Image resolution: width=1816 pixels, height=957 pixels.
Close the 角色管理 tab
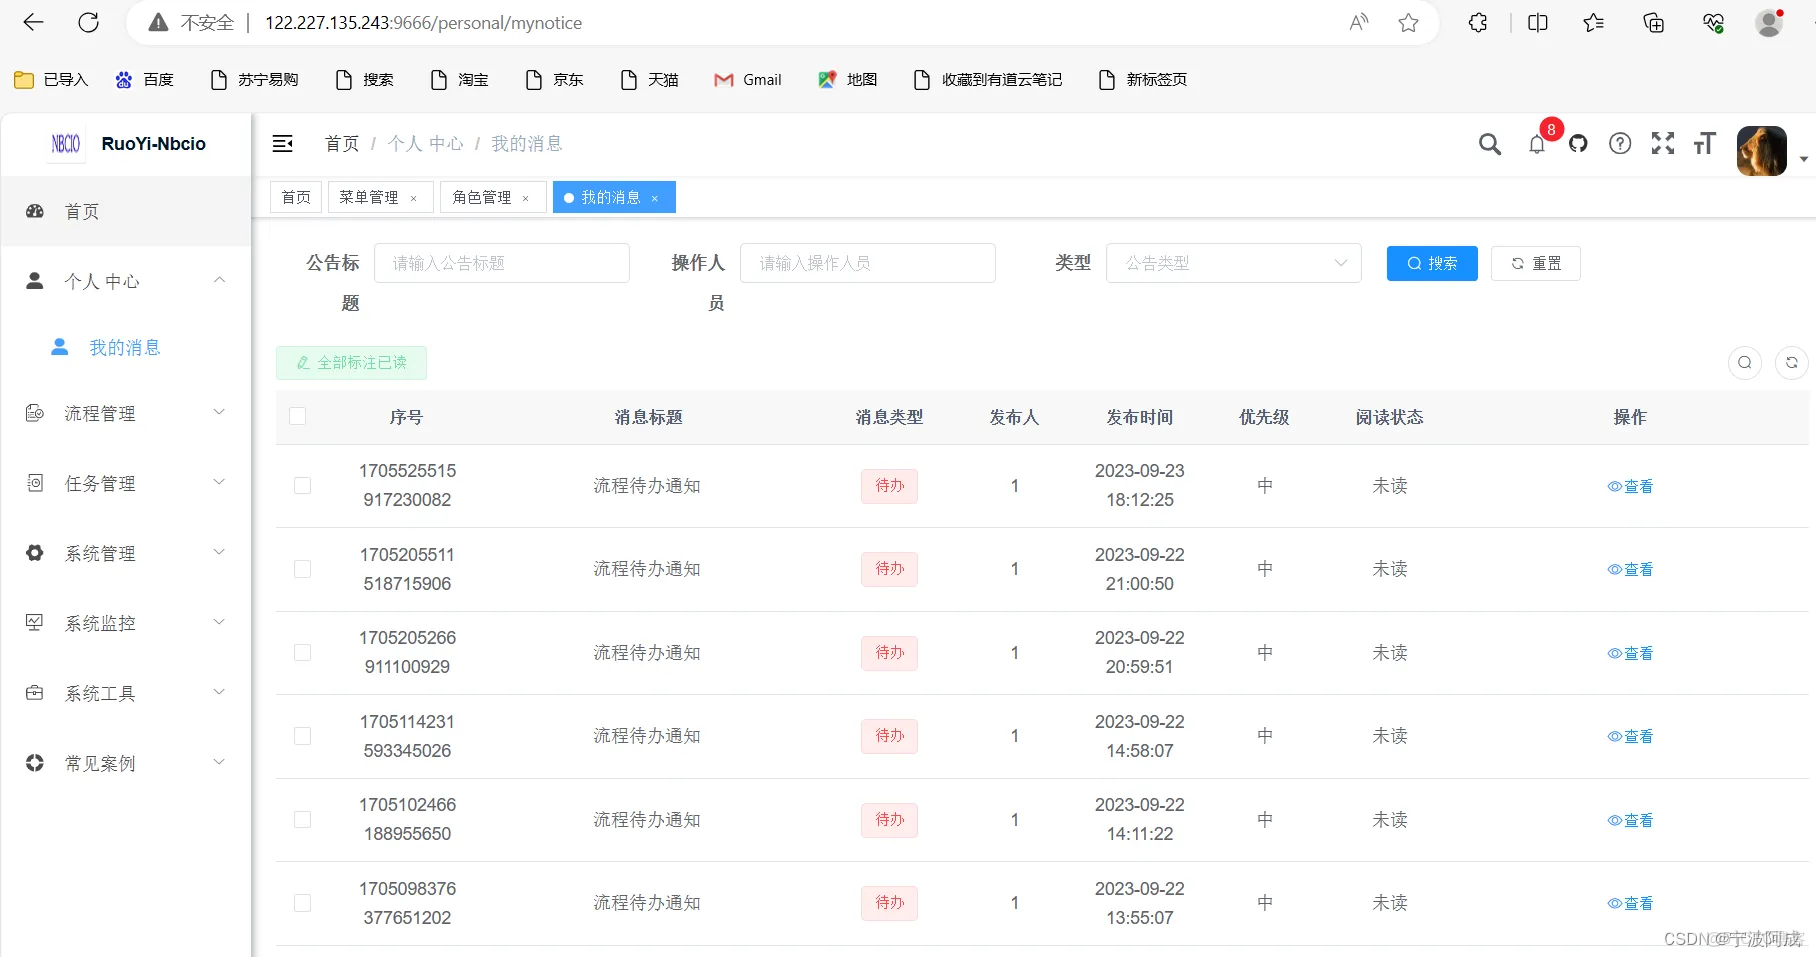526,198
